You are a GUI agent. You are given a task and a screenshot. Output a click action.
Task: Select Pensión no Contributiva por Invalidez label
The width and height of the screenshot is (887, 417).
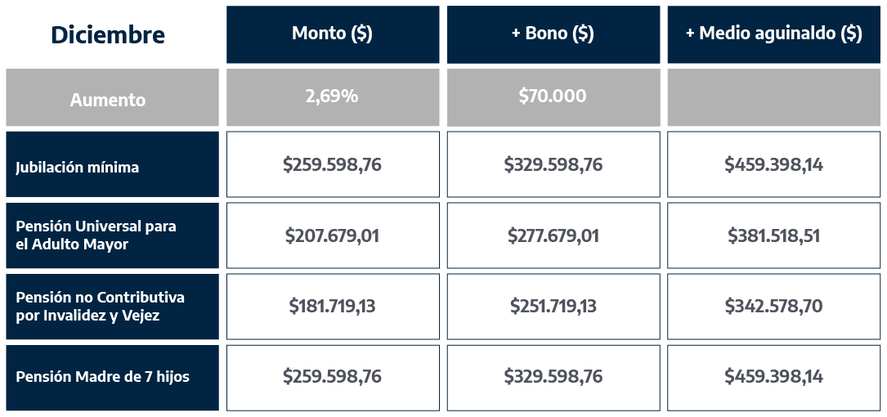pyautogui.click(x=100, y=306)
